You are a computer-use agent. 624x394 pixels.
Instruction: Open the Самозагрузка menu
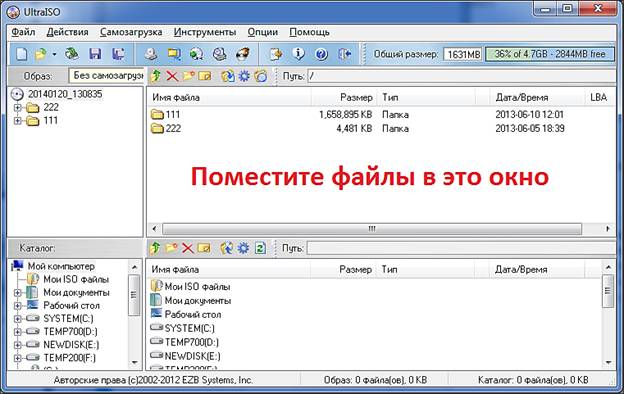131,32
